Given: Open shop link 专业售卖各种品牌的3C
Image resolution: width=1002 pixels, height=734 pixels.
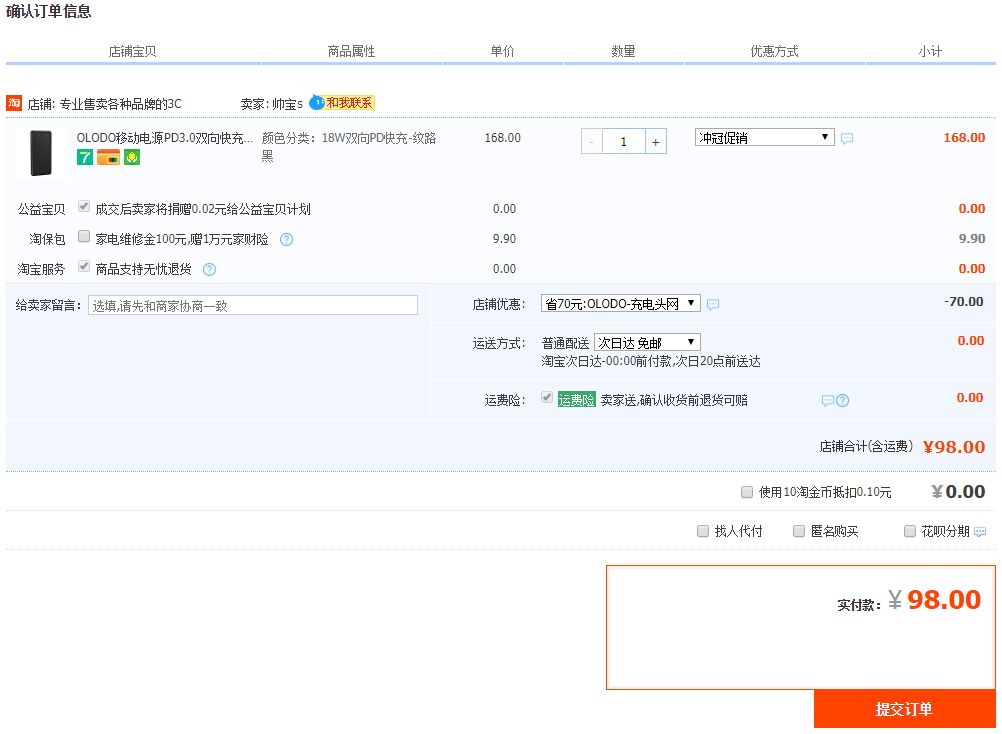Looking at the screenshot, I should (x=121, y=103).
